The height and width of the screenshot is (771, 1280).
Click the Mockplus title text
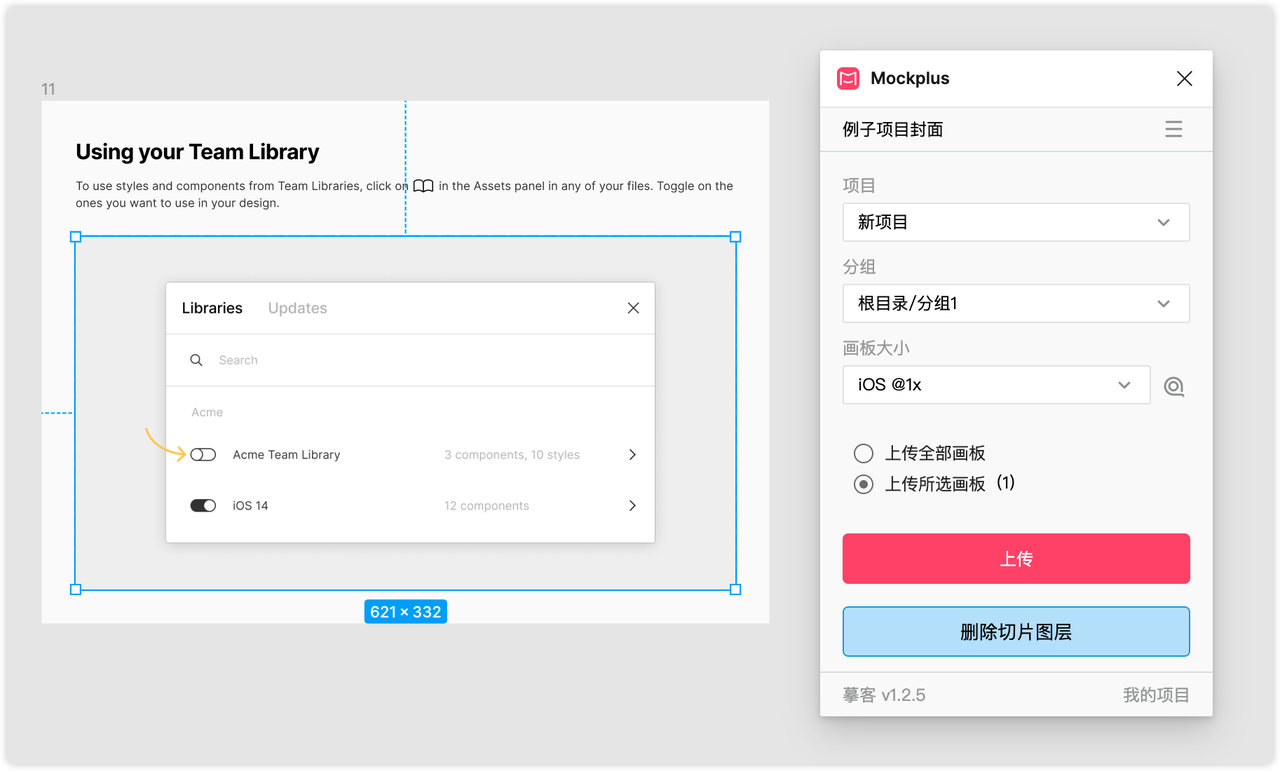910,78
